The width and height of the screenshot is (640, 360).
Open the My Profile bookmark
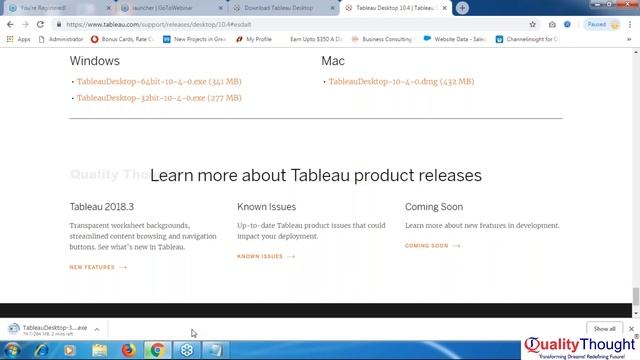254,39
